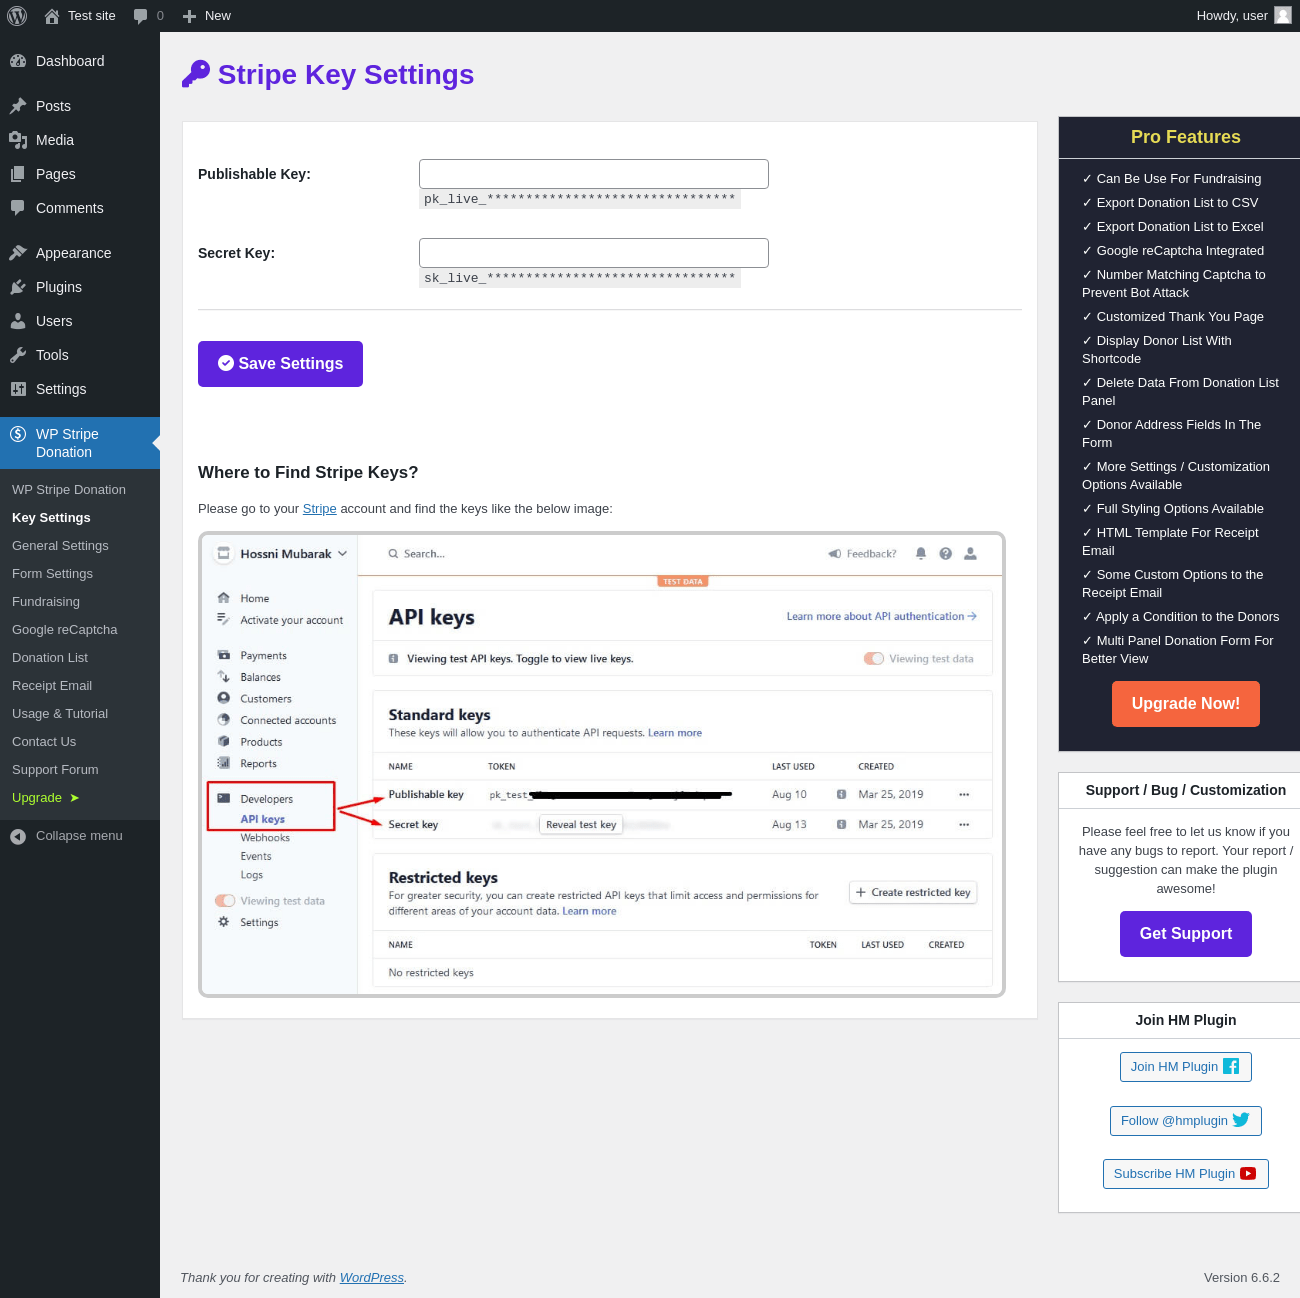Open Settings via the sliders icon
Screen dimensions: 1300x1298
pyautogui.click(x=18, y=389)
